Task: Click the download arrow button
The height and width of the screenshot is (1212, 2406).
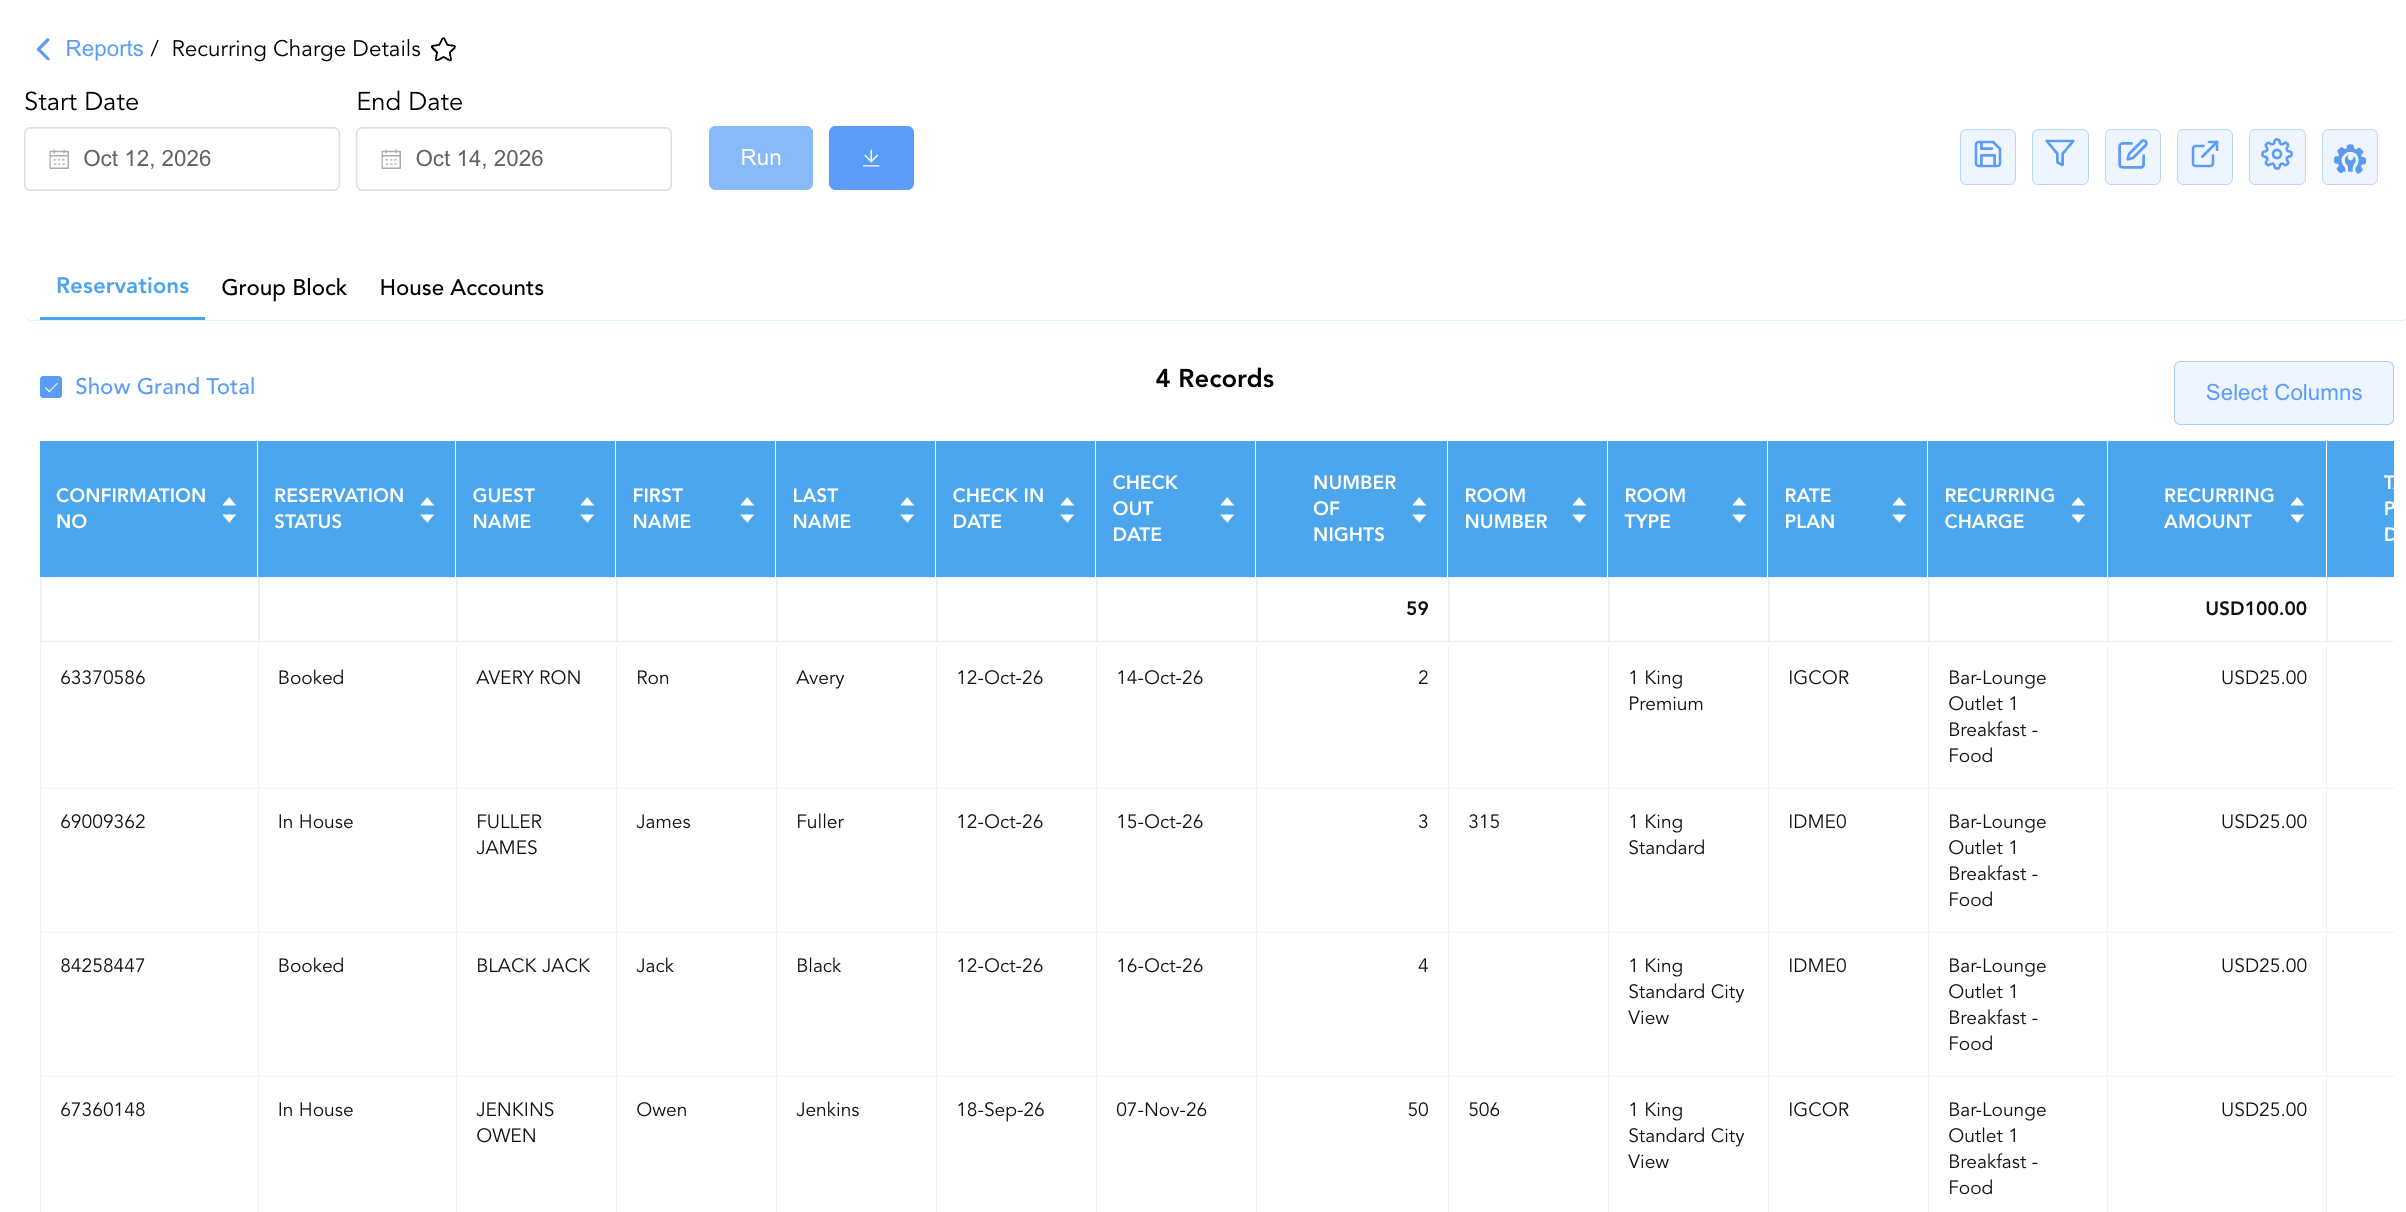Action: (871, 158)
